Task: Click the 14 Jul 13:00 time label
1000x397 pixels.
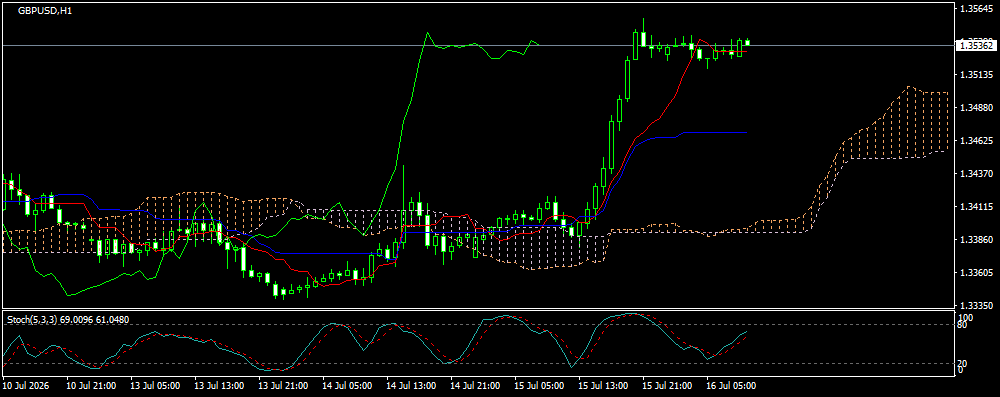Action: pos(411,386)
